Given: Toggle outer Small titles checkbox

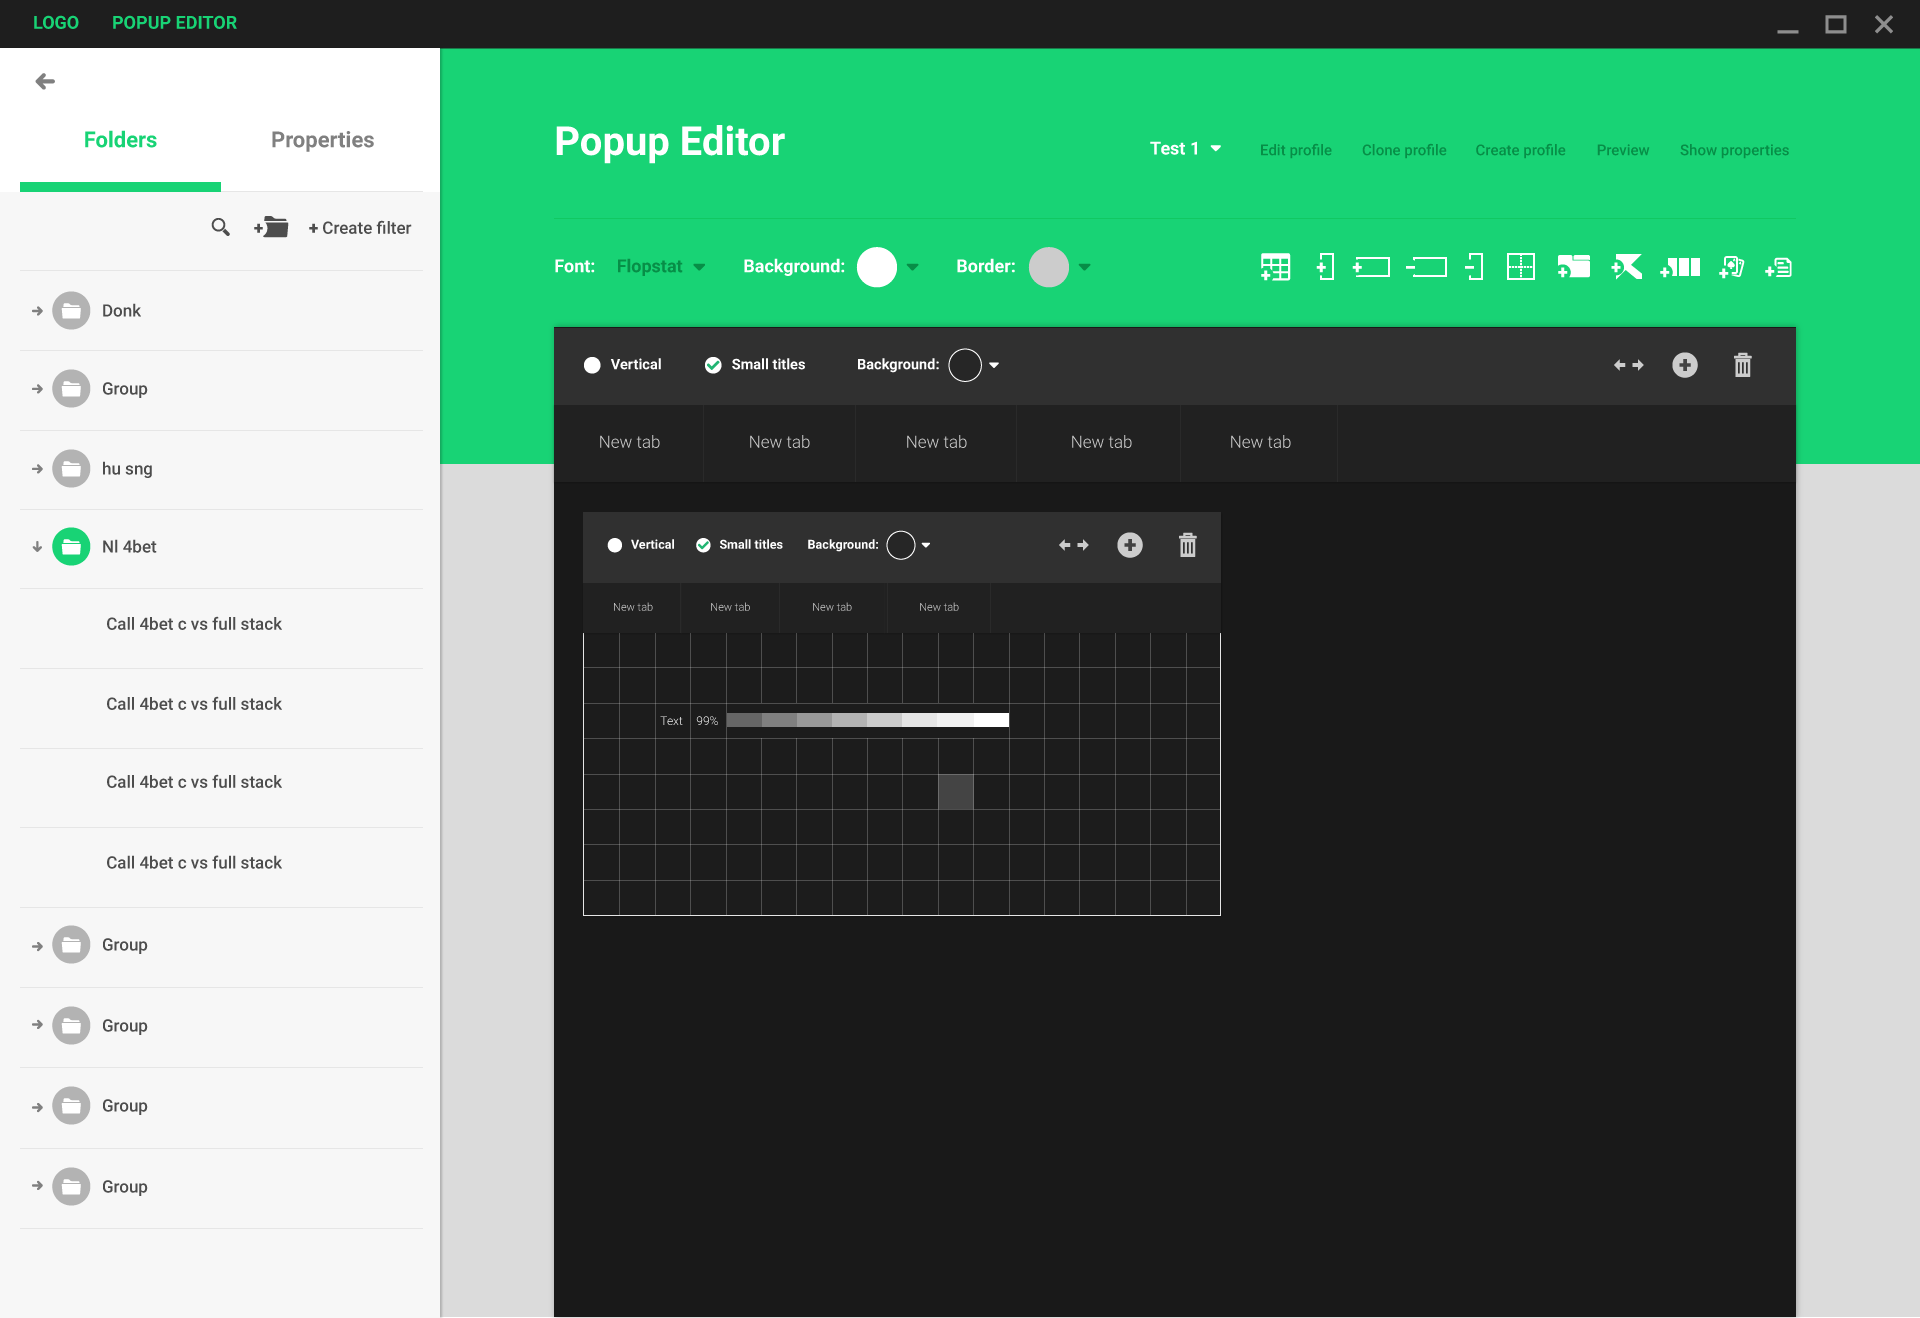Looking at the screenshot, I should [x=713, y=365].
